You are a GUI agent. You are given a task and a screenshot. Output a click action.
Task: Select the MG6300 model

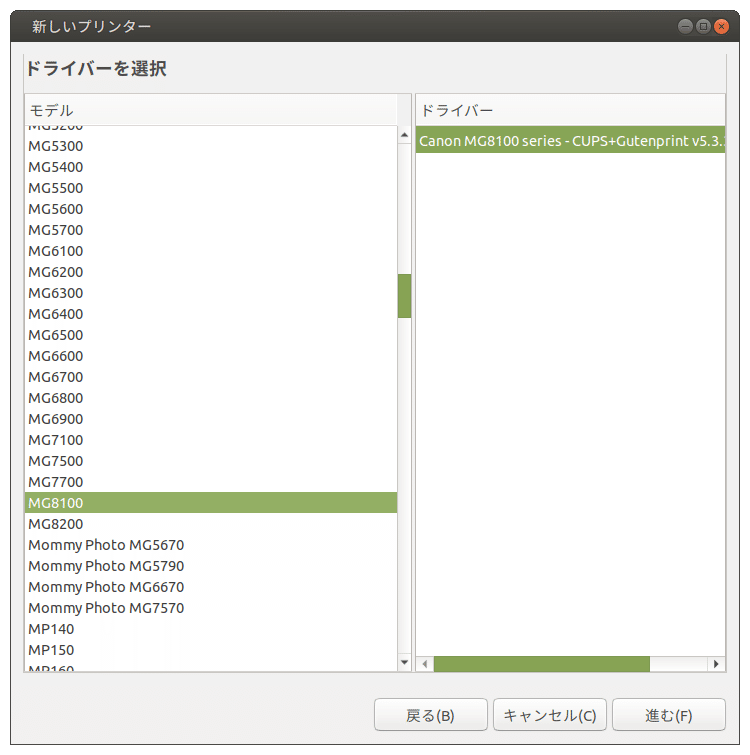pyautogui.click(x=211, y=293)
